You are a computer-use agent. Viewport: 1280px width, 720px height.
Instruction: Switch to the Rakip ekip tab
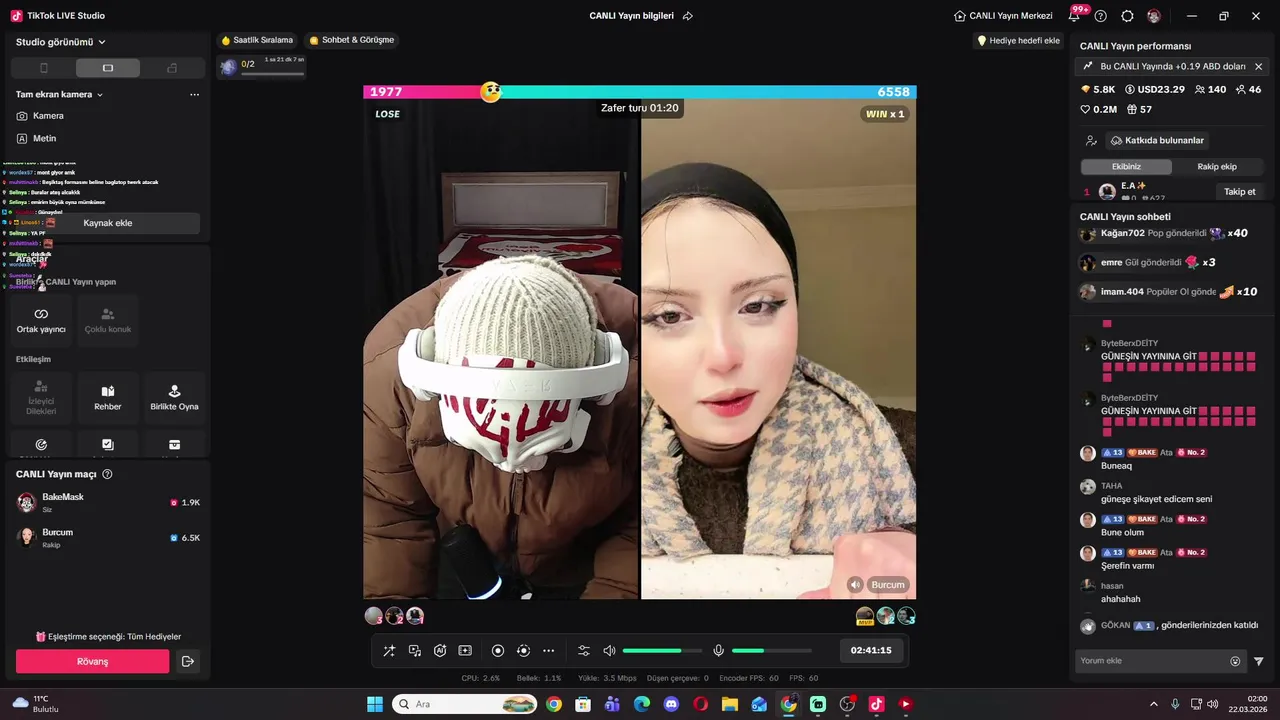[1217, 167]
